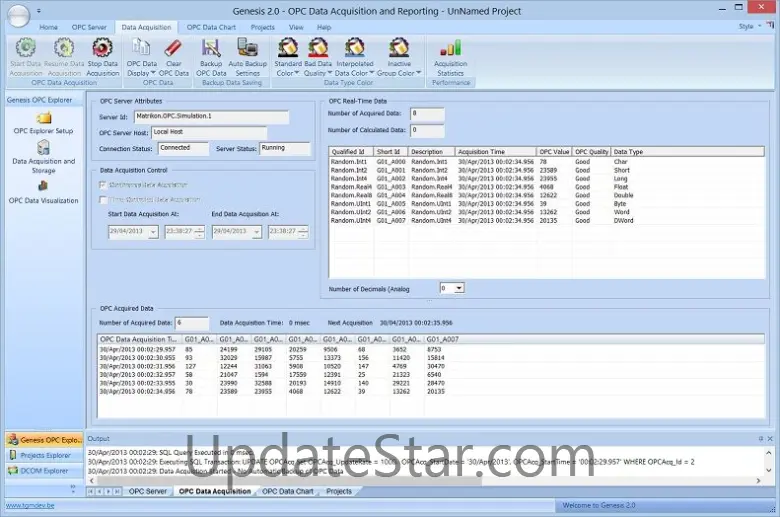The image size is (780, 517).
Task: Open Number of Decimals dropdown
Action: point(459,288)
